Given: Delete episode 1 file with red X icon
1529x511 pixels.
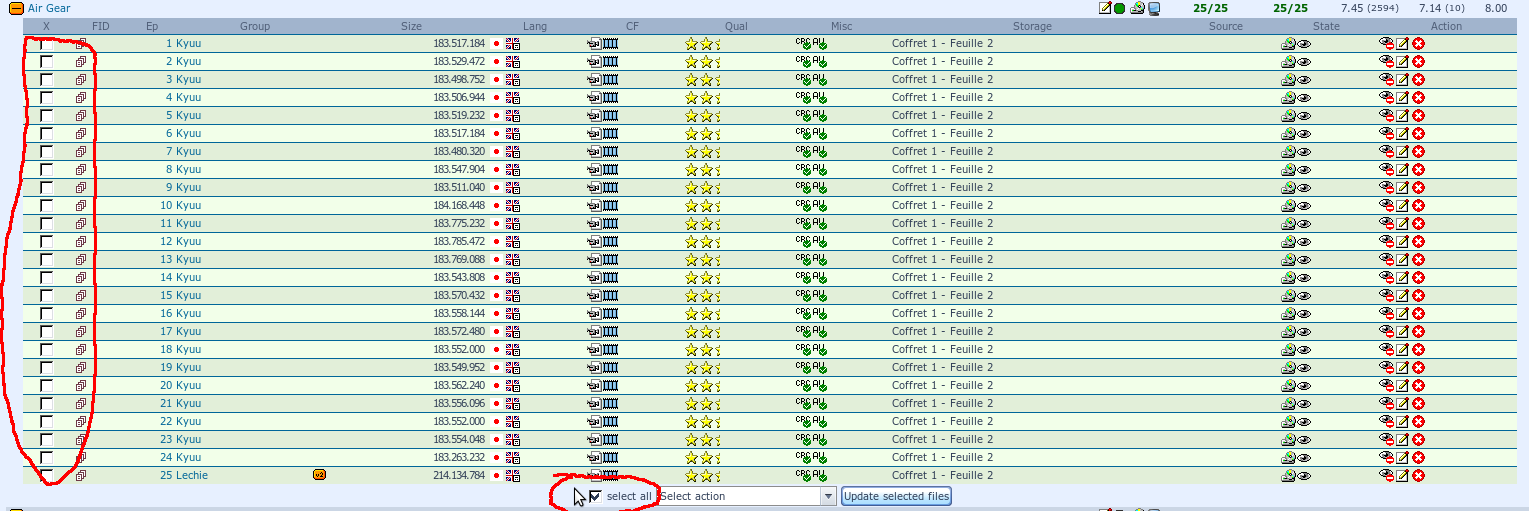Looking at the screenshot, I should (1418, 44).
